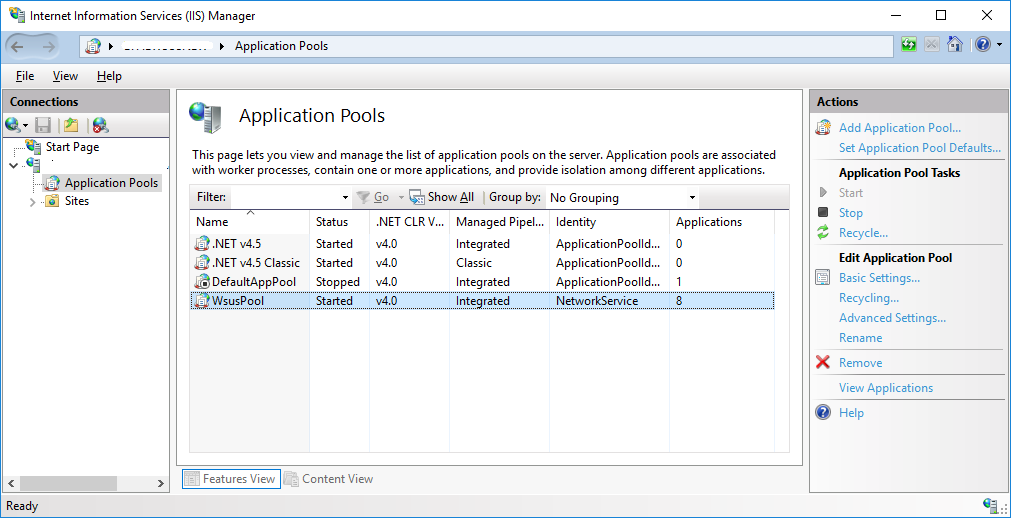Click the Recycle green arrows icon
This screenshot has height=518, width=1011.
[823, 233]
